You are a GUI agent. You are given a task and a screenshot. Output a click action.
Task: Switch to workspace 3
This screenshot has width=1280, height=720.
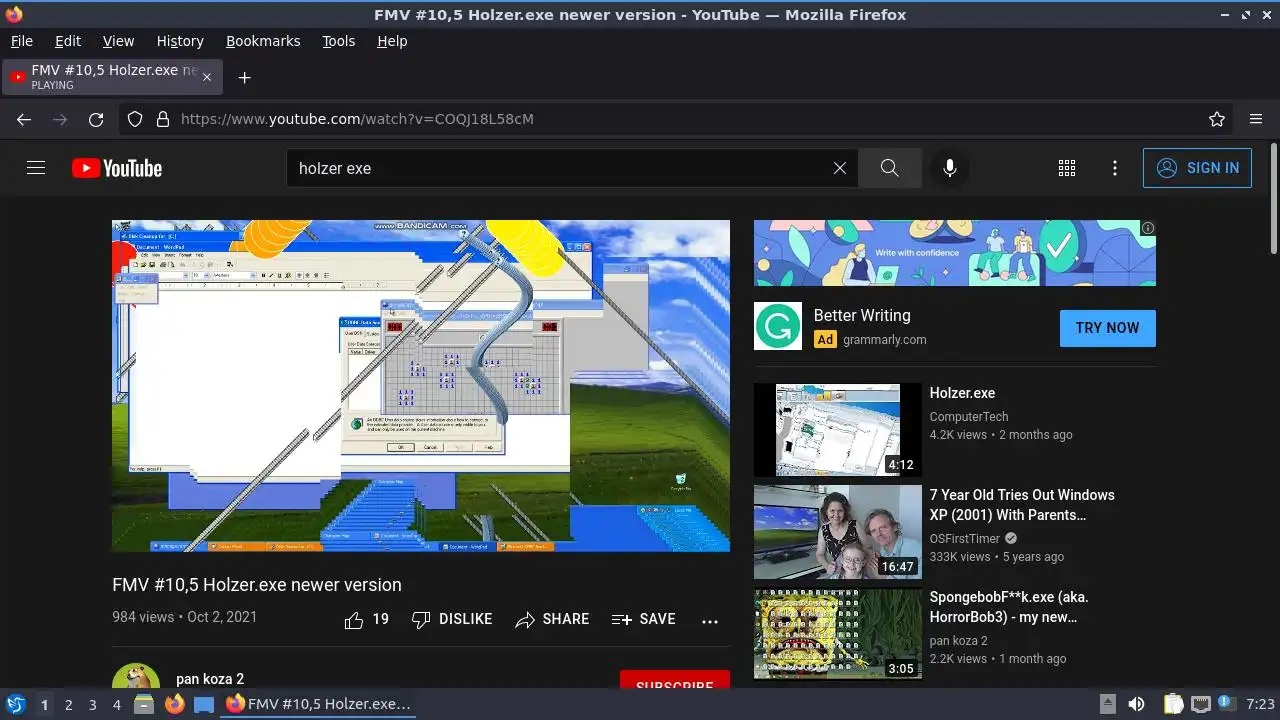92,705
